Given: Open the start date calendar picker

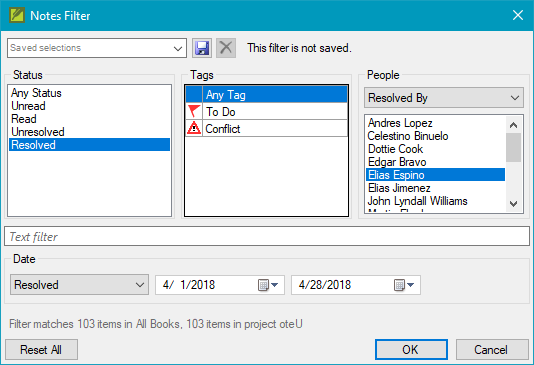Looking at the screenshot, I should tap(268, 285).
